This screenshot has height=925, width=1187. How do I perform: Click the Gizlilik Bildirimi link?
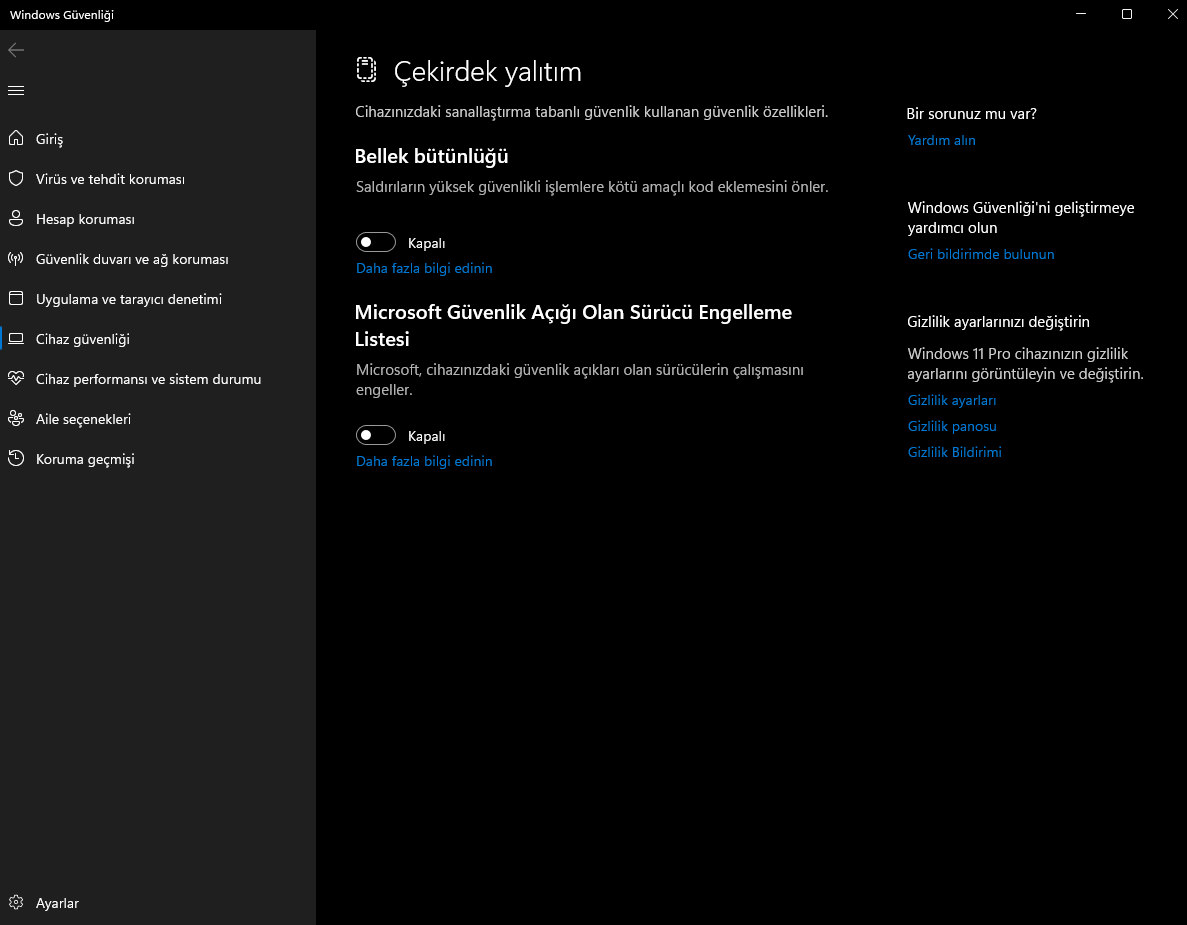click(954, 452)
